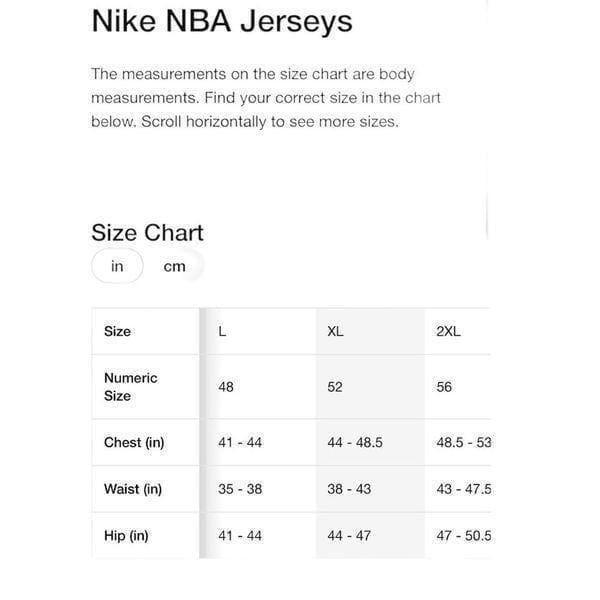Click the Numeric Size row label
Image resolution: width=600 pixels, height=600 pixels.
point(130,387)
